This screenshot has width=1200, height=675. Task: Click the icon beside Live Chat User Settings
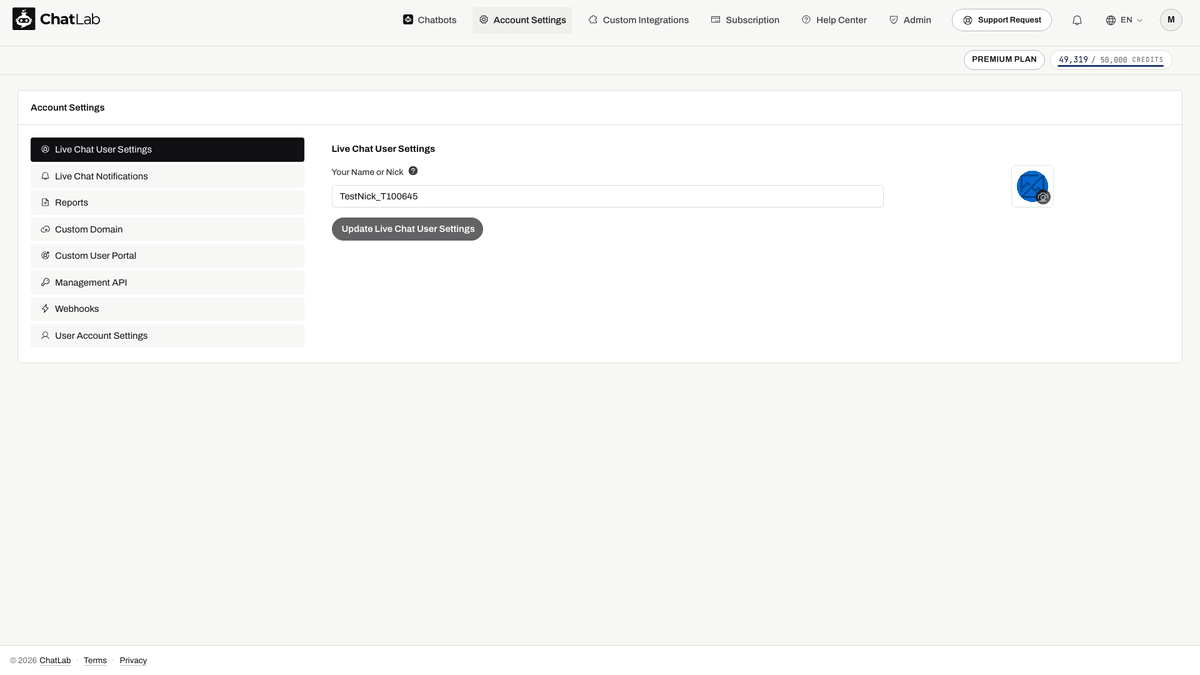pos(45,149)
